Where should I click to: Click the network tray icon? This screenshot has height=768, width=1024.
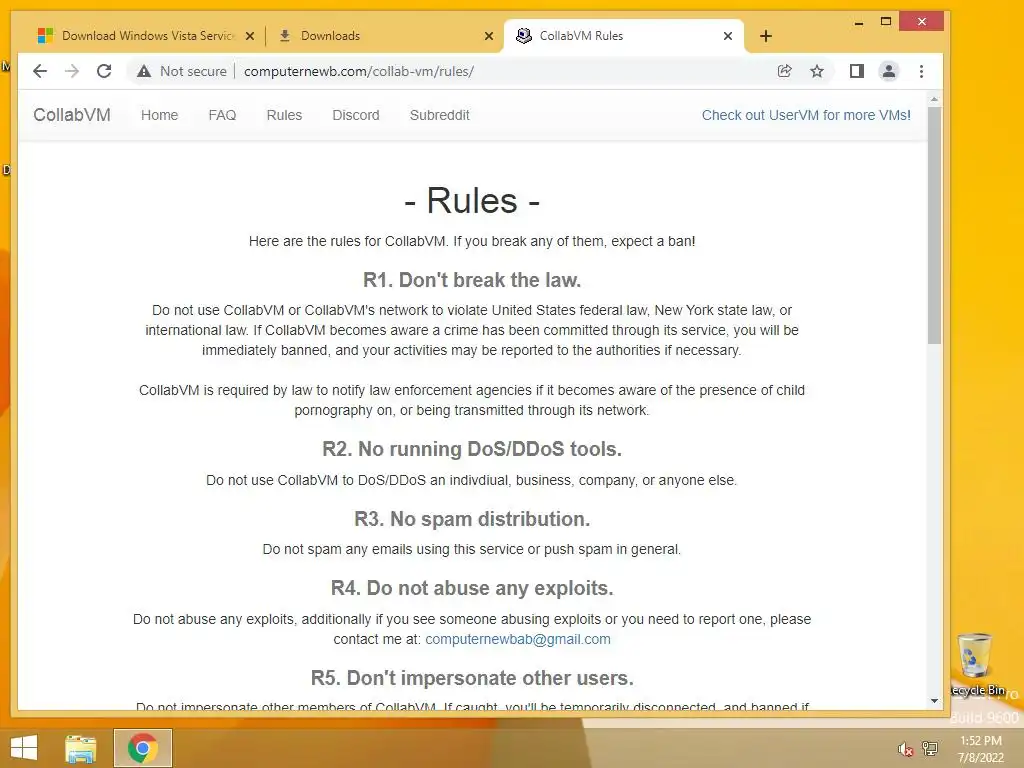click(x=929, y=749)
